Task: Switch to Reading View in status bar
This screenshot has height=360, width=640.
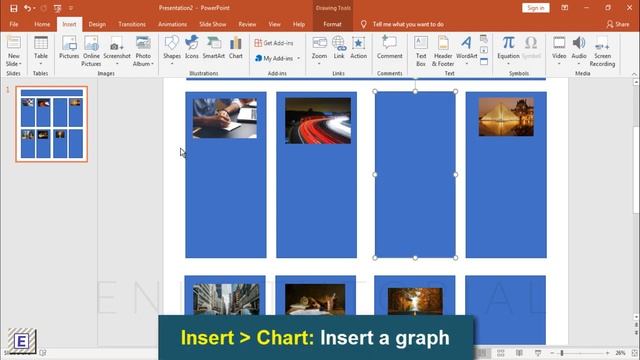Action: [x=519, y=353]
